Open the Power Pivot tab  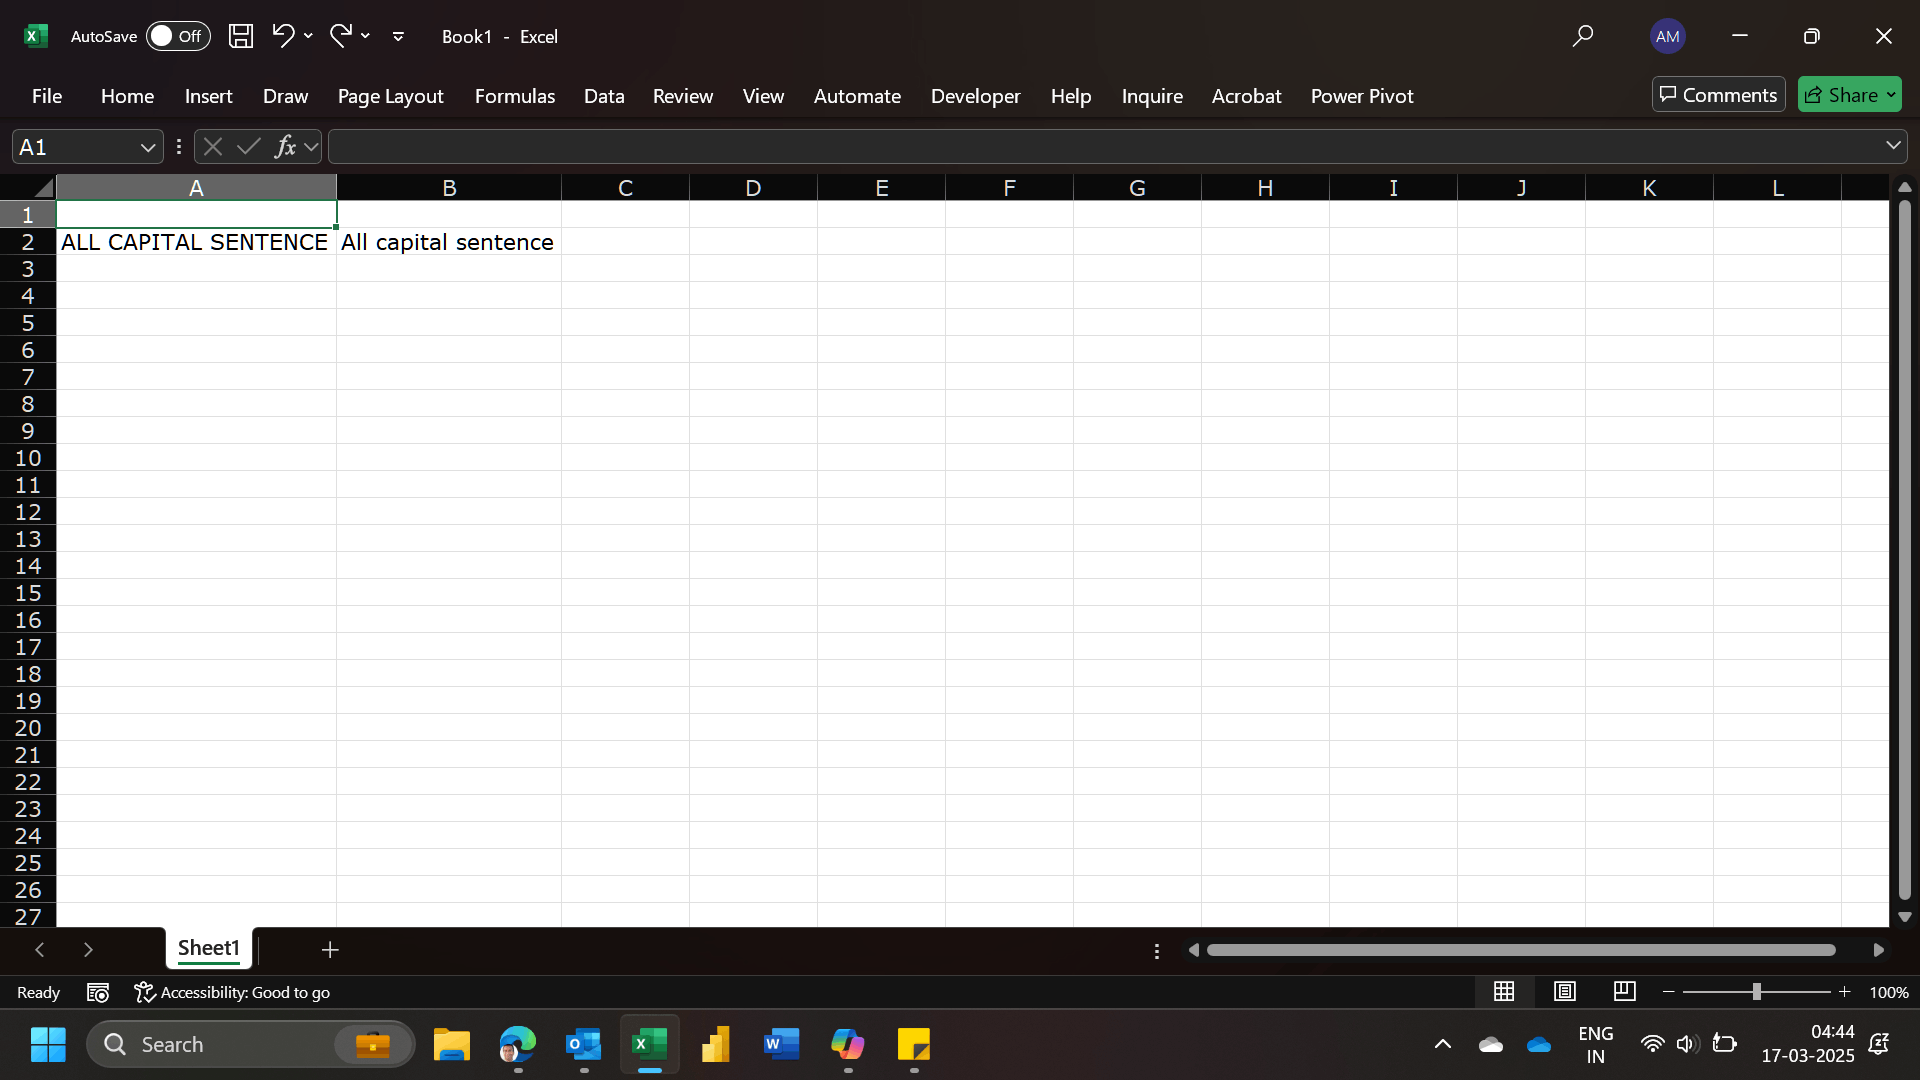pos(1361,96)
